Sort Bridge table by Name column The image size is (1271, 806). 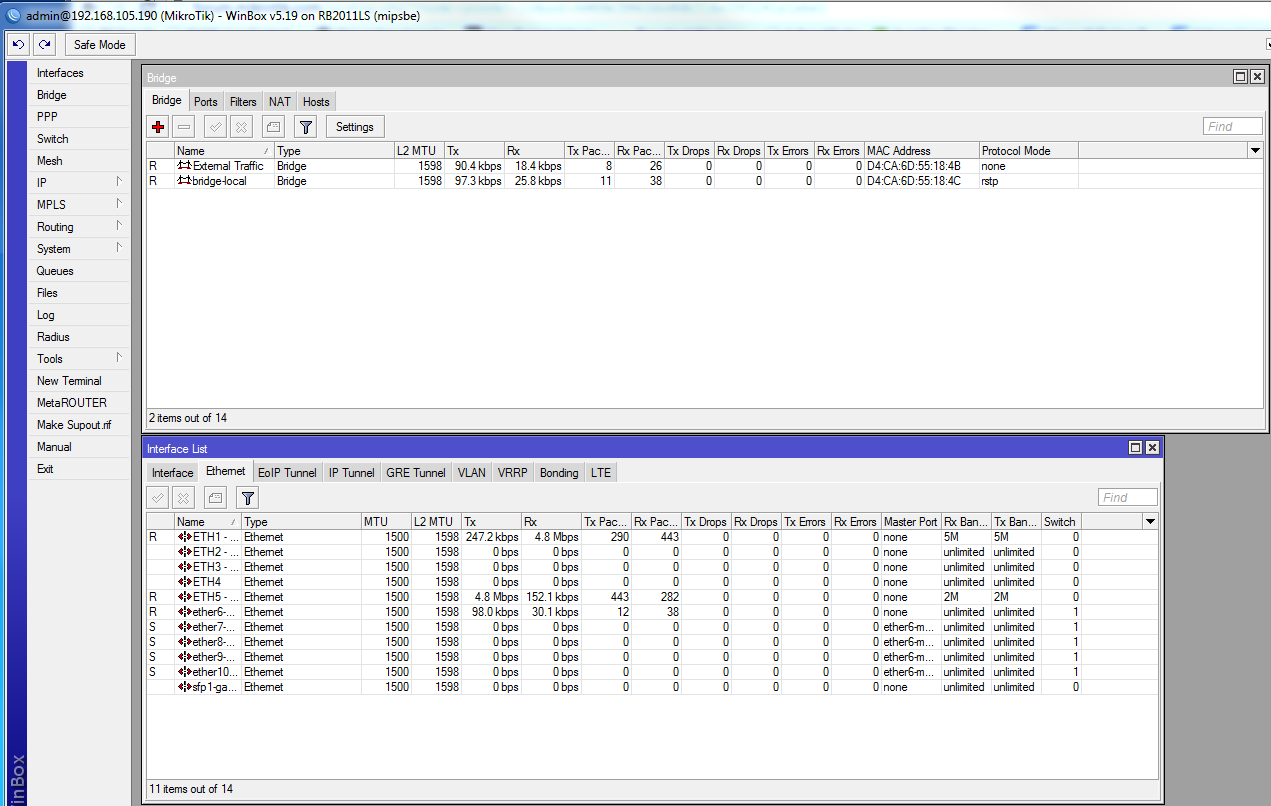coord(224,151)
